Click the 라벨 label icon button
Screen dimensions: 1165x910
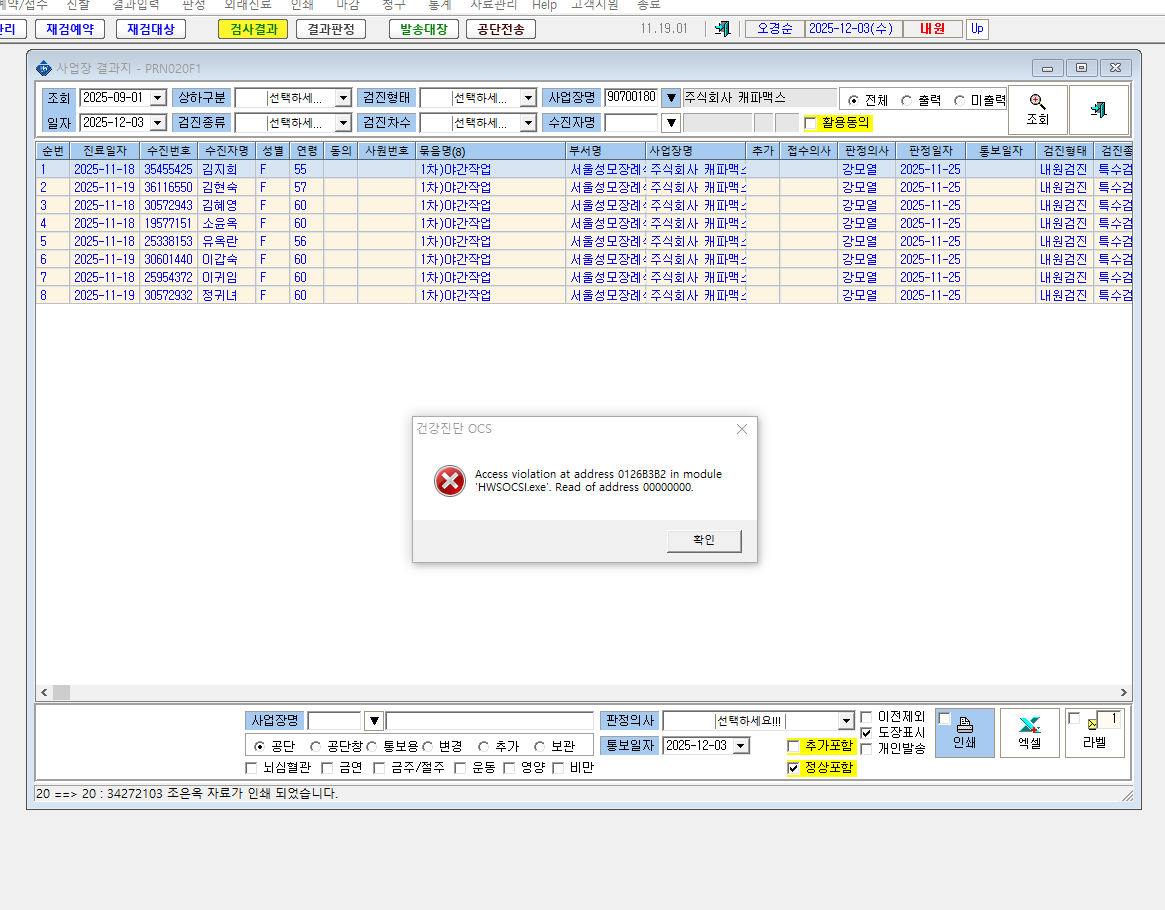click(x=1094, y=732)
